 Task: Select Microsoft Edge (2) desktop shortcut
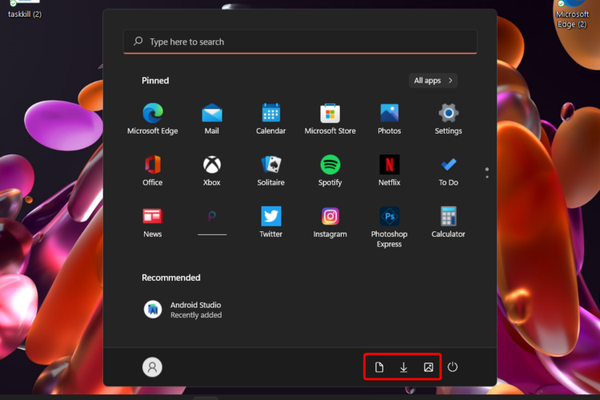click(x=572, y=15)
